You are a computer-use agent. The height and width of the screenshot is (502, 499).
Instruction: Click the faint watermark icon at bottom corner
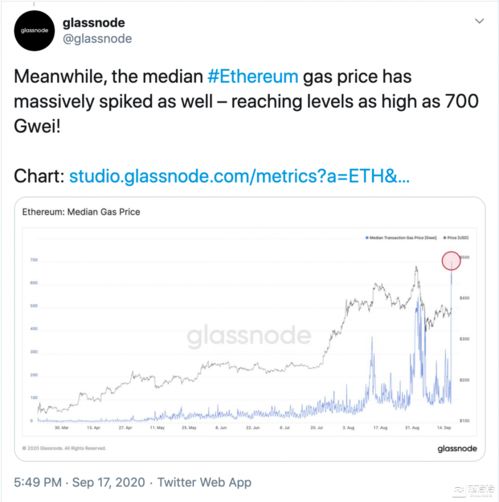[x=475, y=491]
